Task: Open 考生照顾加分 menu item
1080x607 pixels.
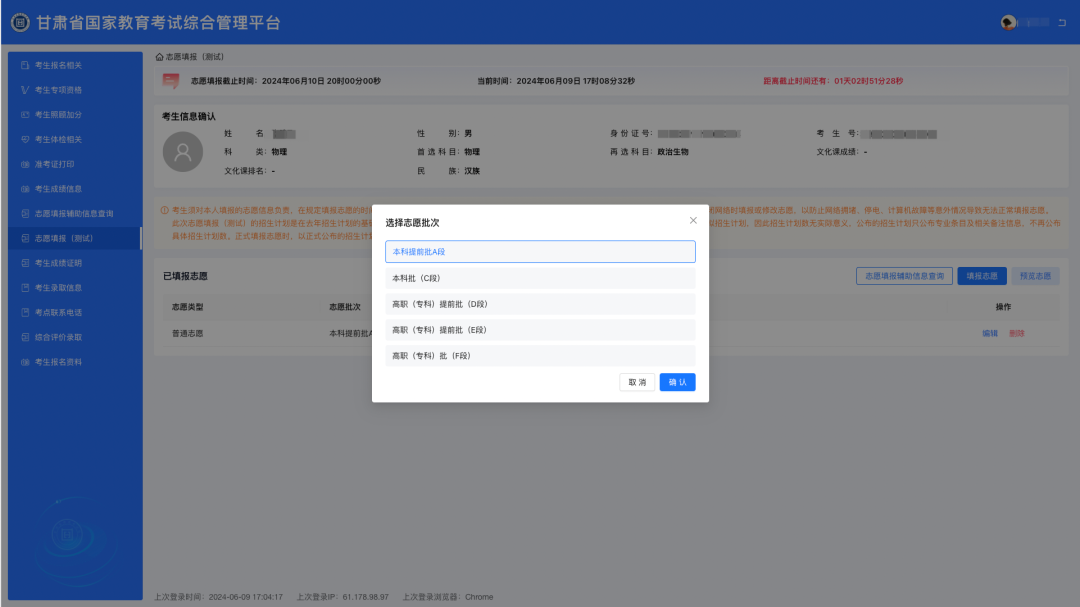Action: pyautogui.click(x=75, y=115)
